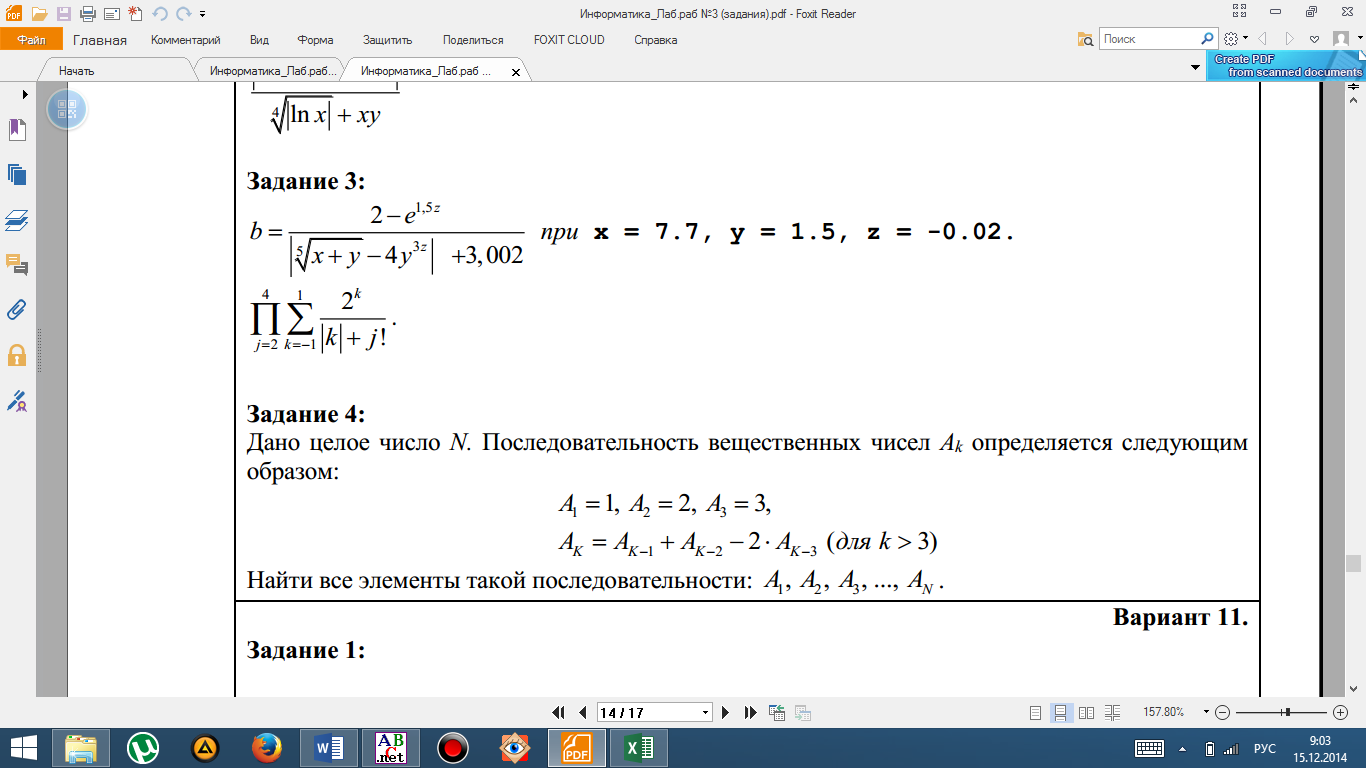The image size is (1366, 768).
Task: Open the Digital signatures panel
Action: [16, 400]
